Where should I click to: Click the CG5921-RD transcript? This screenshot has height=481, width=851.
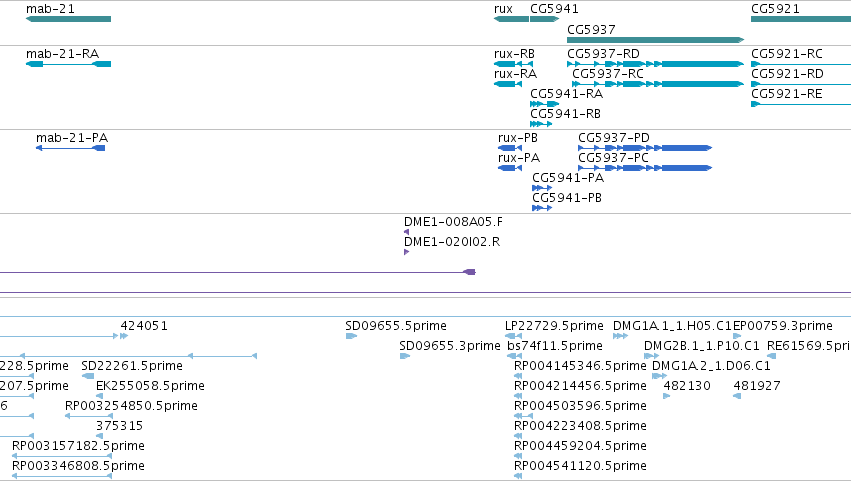[x=801, y=84]
